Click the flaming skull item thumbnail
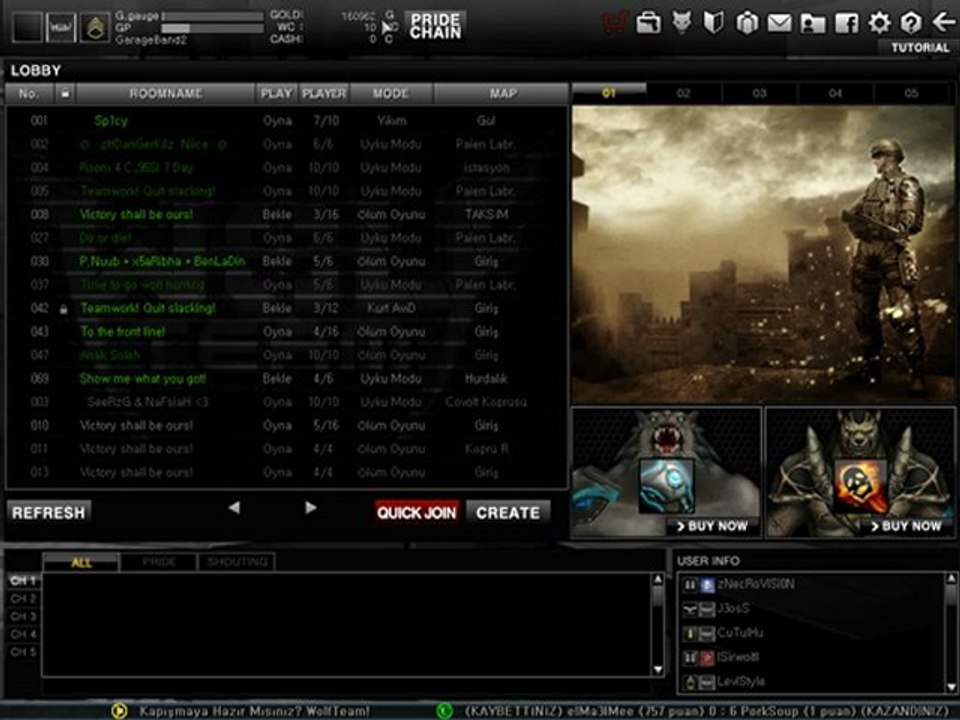The height and width of the screenshot is (720, 960). [x=861, y=486]
